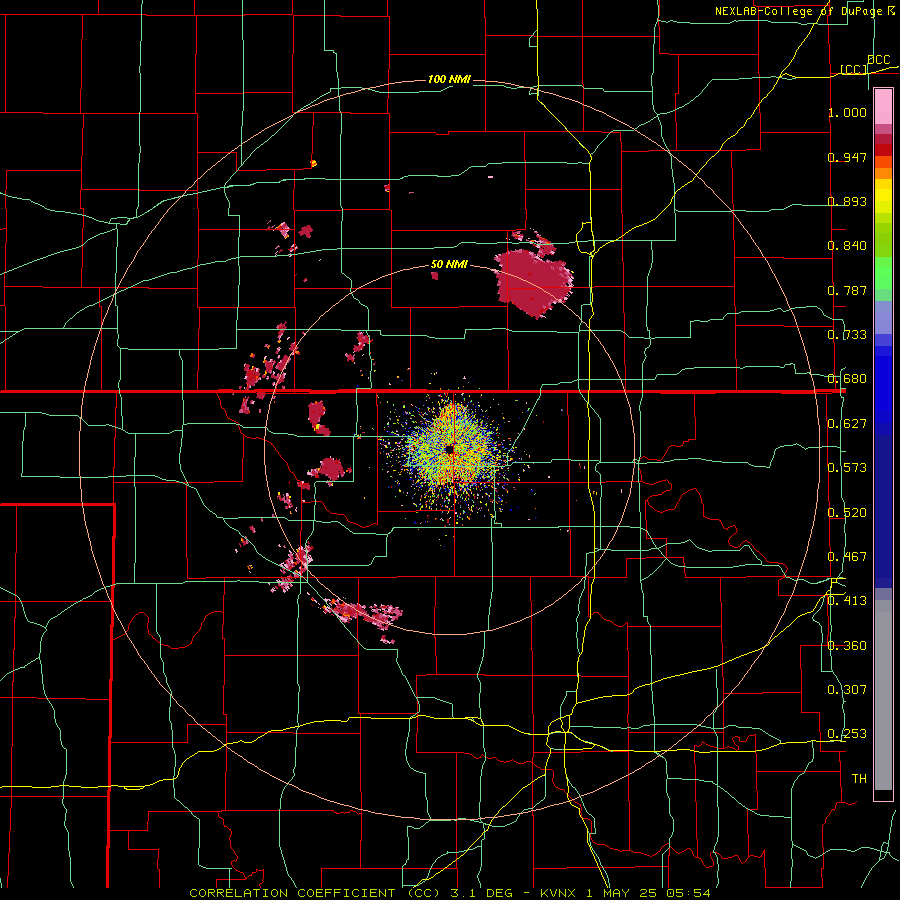The width and height of the screenshot is (900, 900).
Task: Select the 0.680 scale value
Action: [x=847, y=379]
